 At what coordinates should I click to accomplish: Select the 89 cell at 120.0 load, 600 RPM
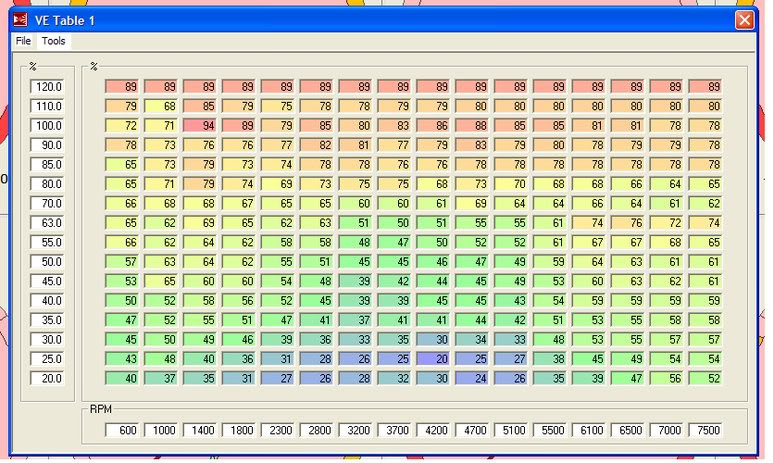(x=122, y=87)
